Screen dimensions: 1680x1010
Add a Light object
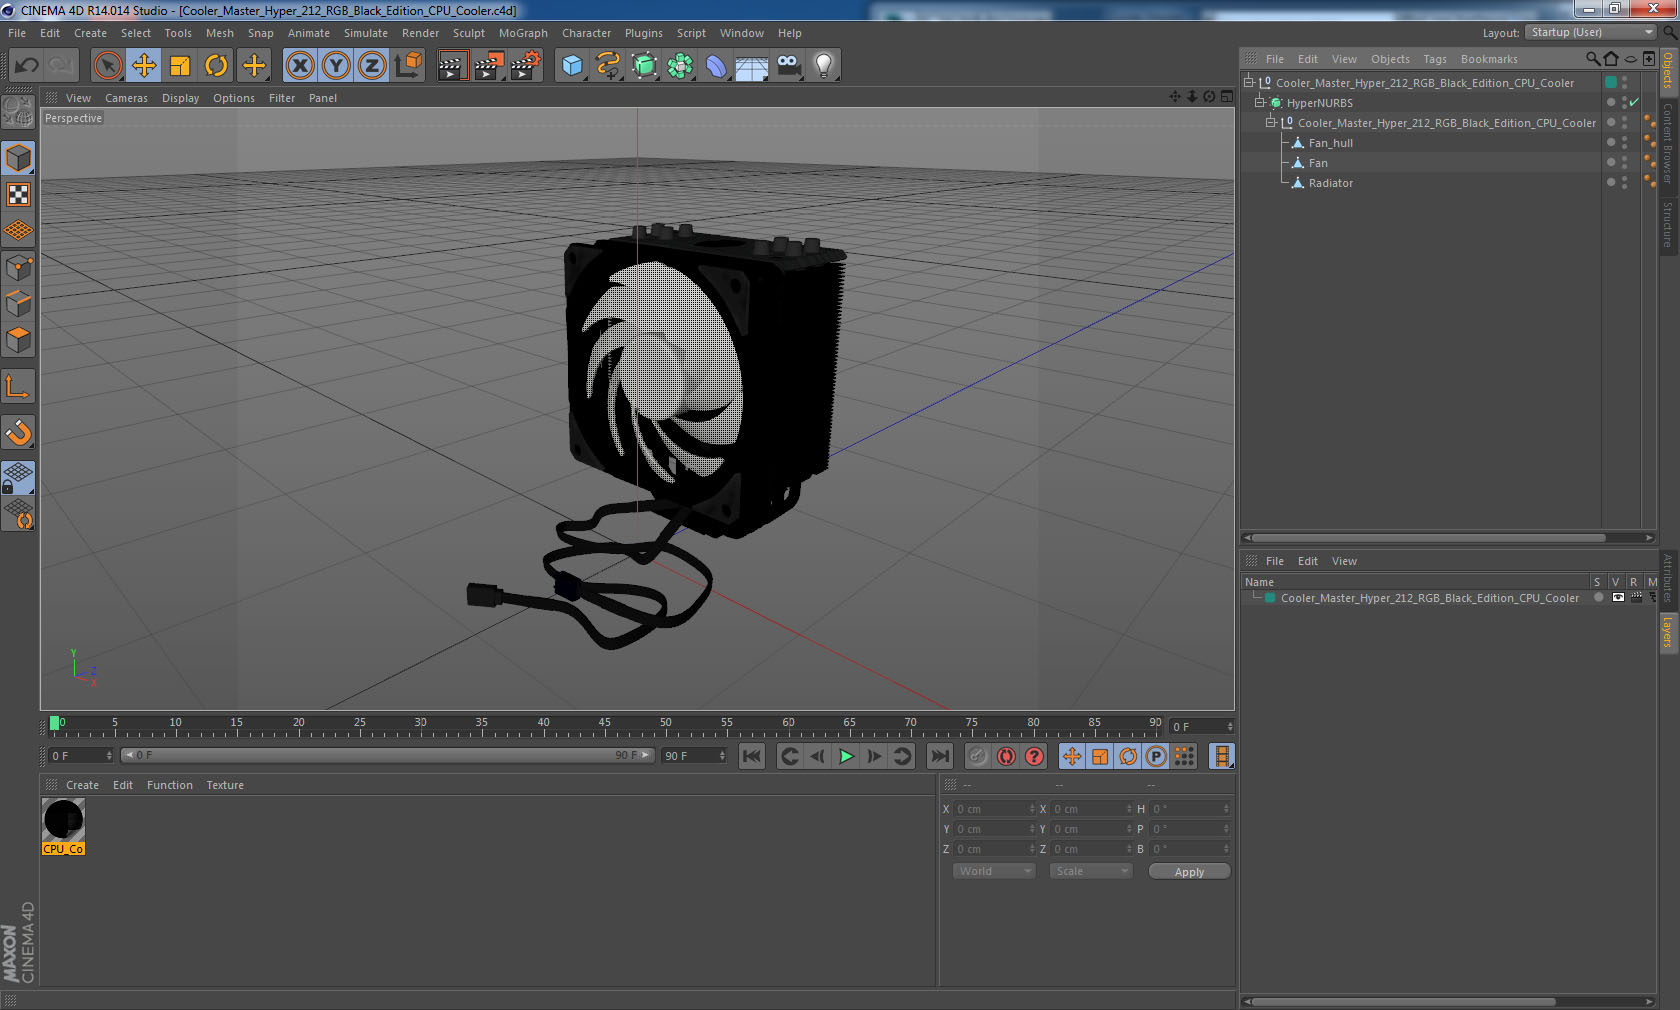pos(824,66)
